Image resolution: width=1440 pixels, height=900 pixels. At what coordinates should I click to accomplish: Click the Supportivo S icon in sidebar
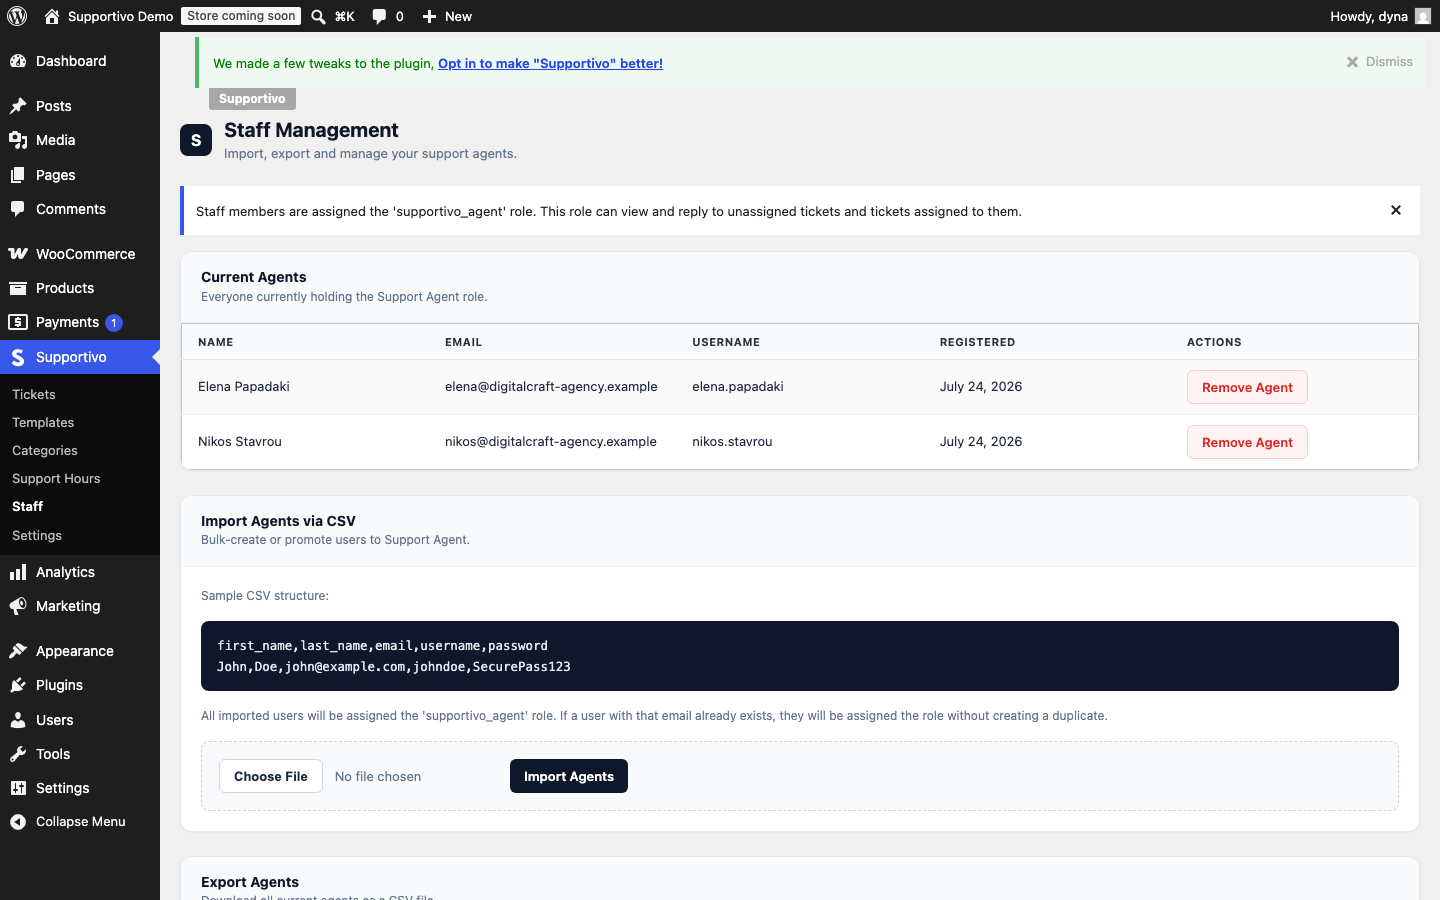[x=18, y=357]
